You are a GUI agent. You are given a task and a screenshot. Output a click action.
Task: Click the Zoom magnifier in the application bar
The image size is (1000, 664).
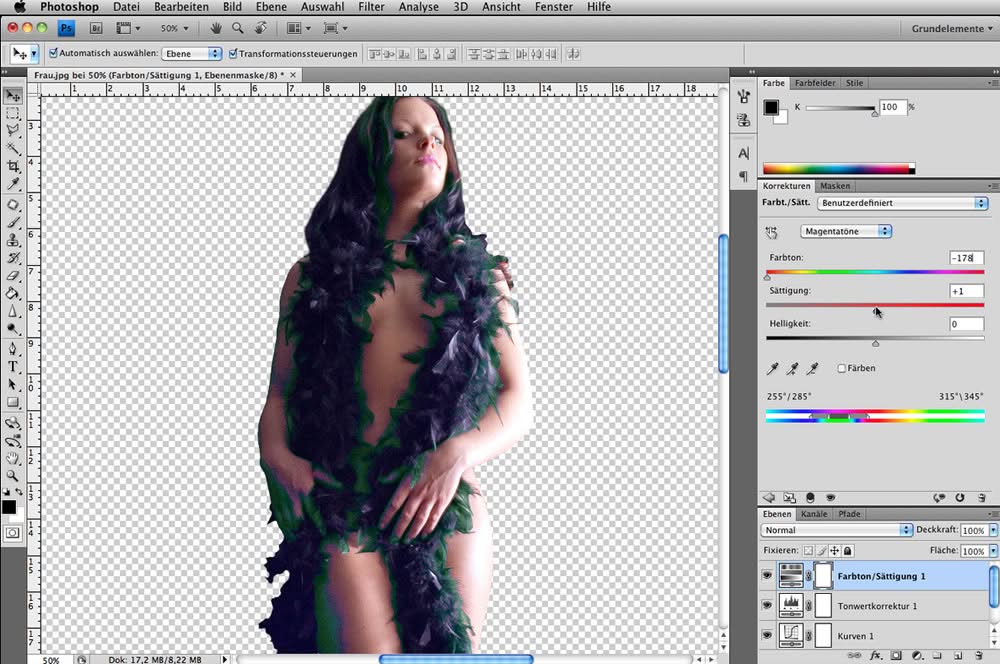click(x=238, y=28)
